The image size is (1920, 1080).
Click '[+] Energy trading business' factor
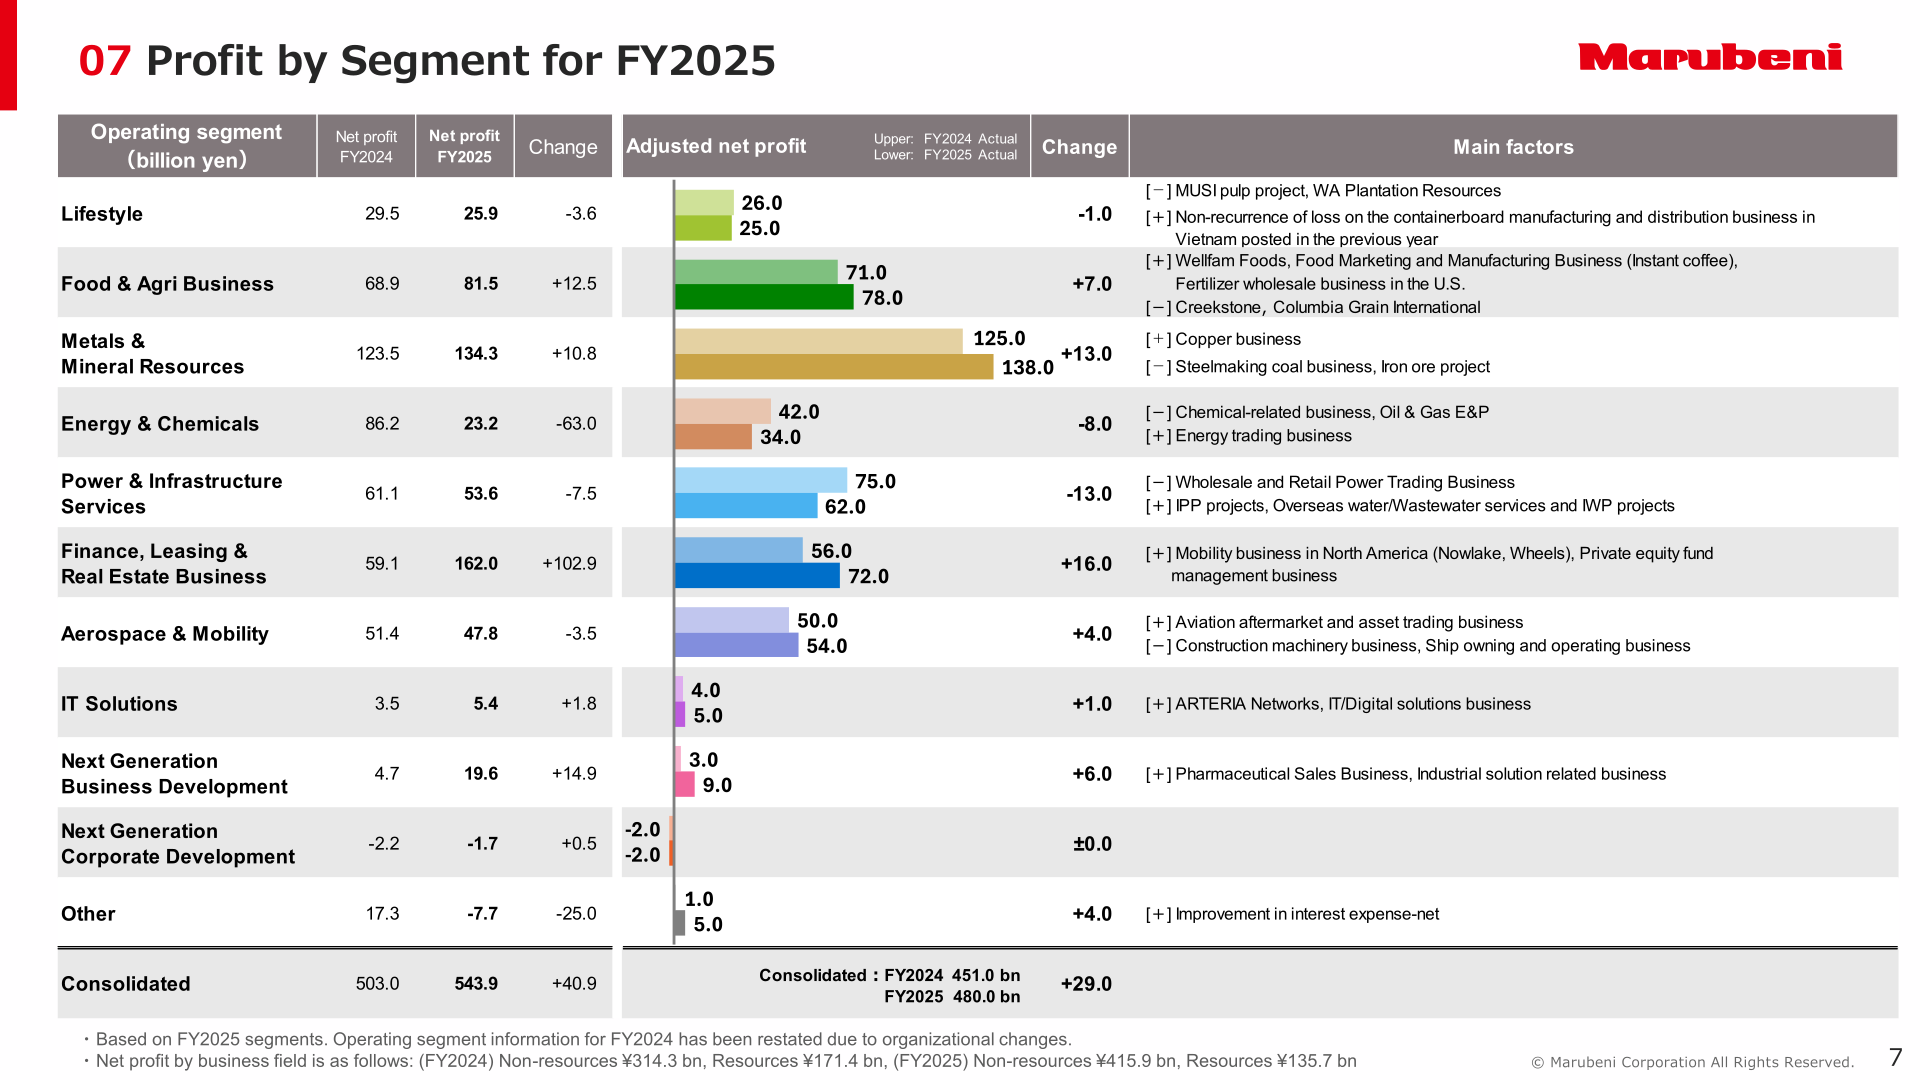1248,436
